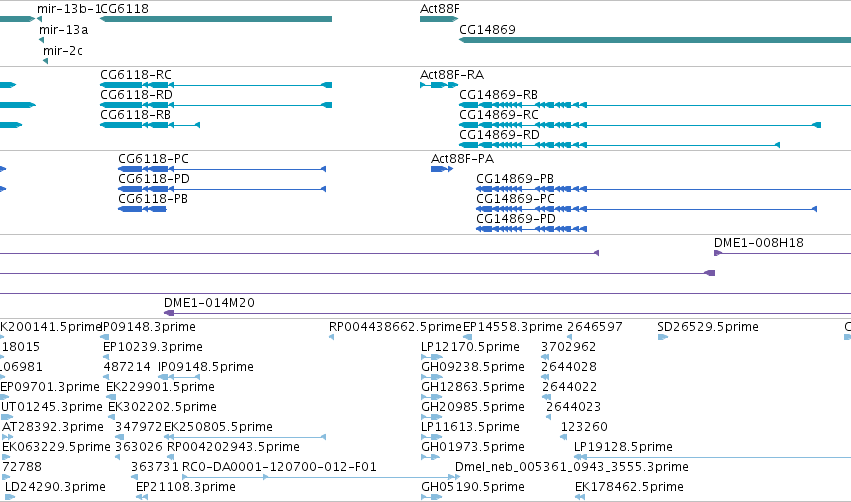
Task: Click the 2644022 feature label
Action: click(569, 387)
